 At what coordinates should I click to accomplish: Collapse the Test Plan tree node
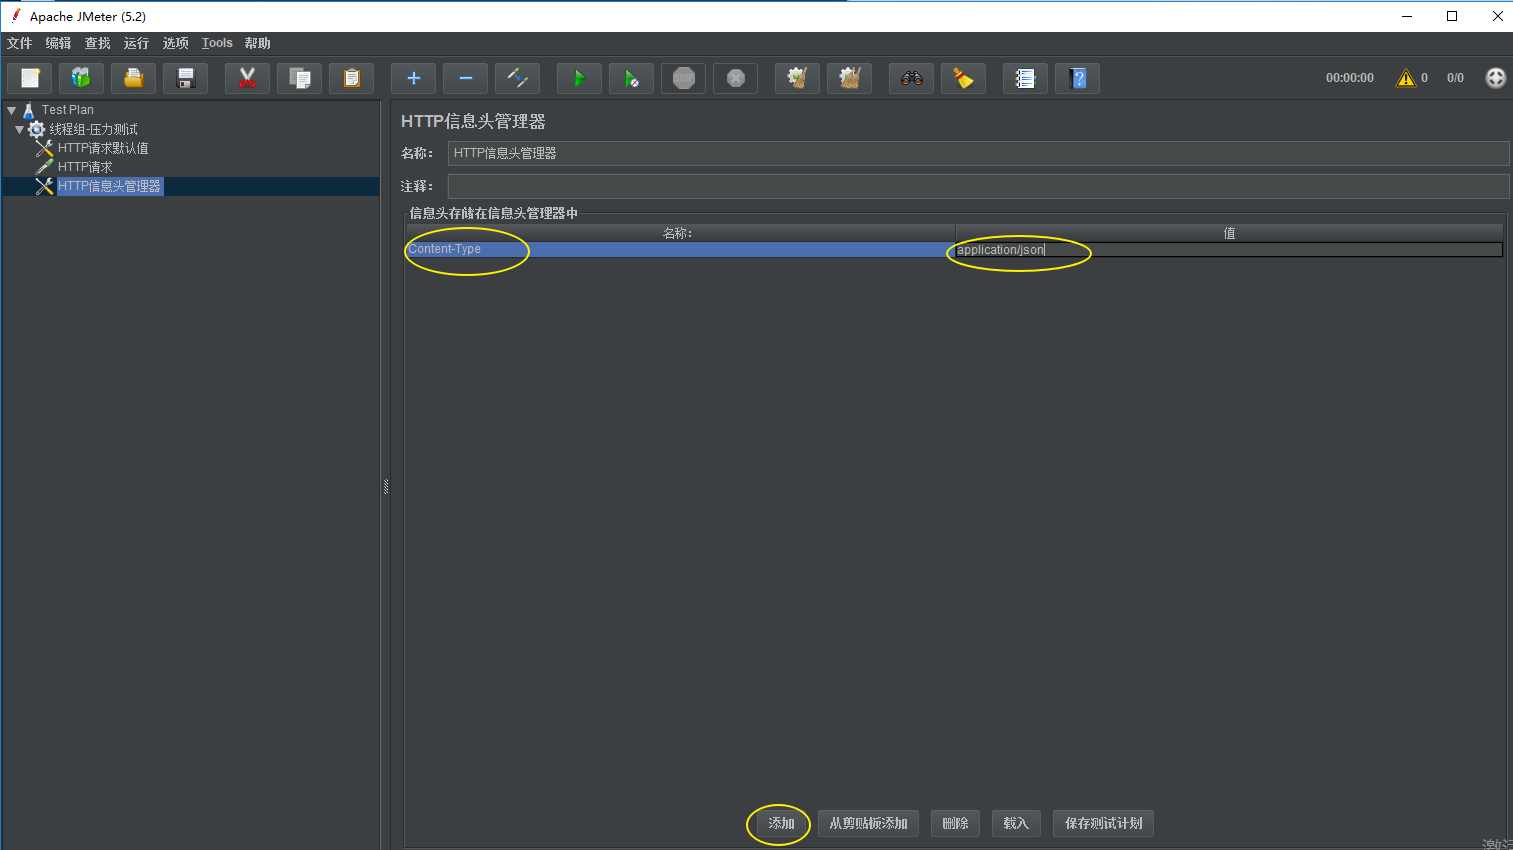12,110
